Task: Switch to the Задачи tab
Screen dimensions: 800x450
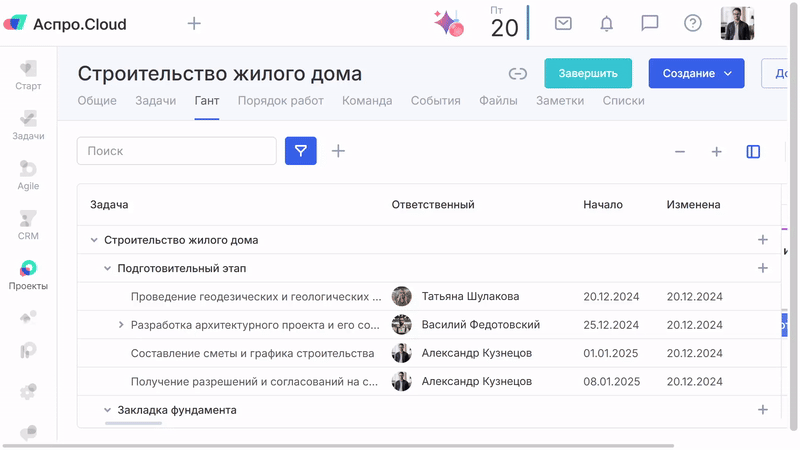Action: [155, 101]
